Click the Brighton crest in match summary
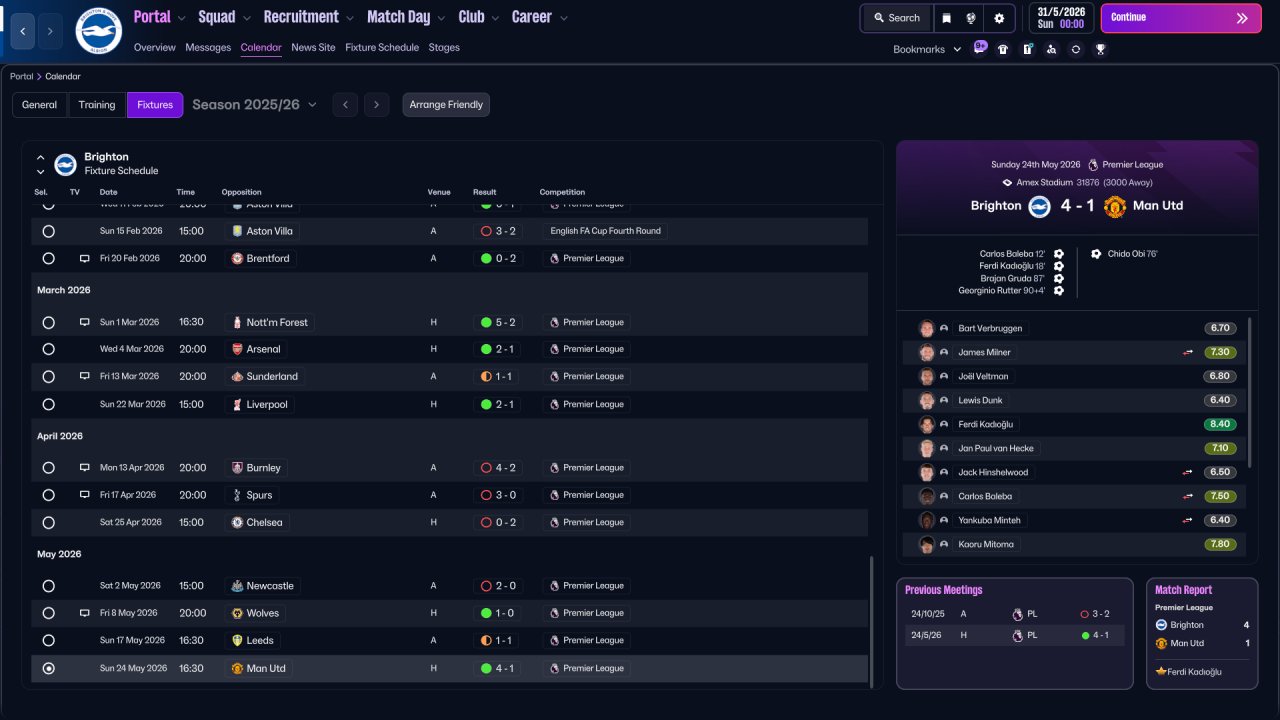 point(1039,206)
